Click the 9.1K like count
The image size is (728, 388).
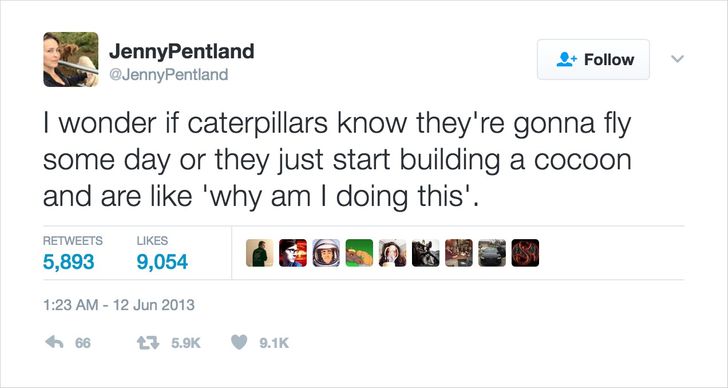(274, 343)
